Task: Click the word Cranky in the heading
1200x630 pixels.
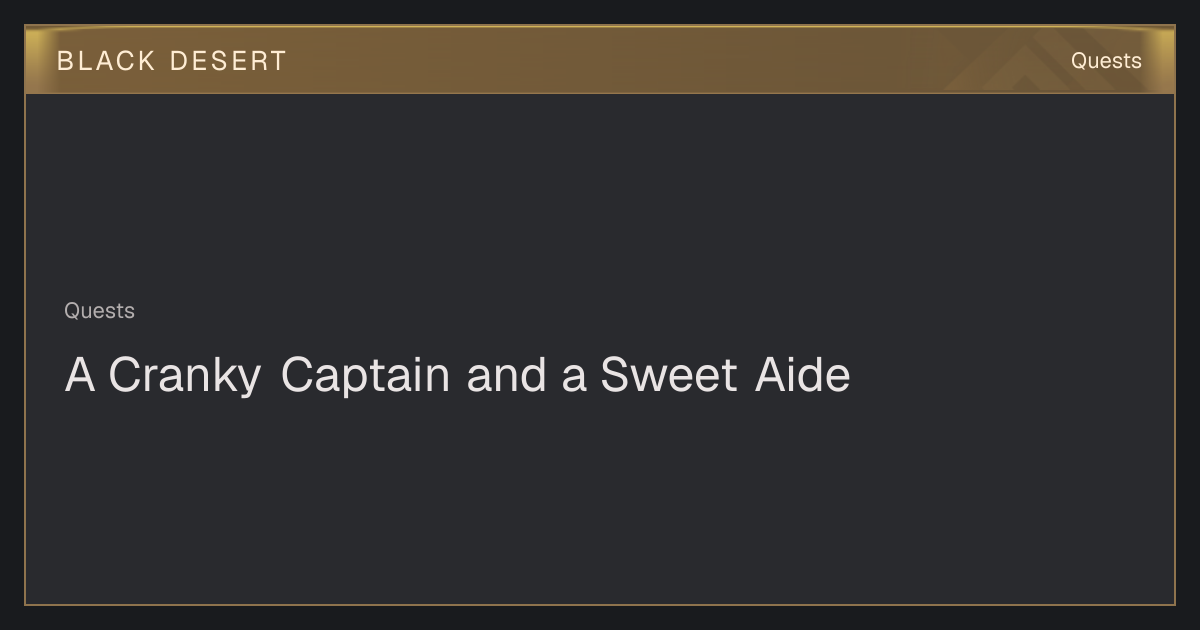Action: click(185, 376)
